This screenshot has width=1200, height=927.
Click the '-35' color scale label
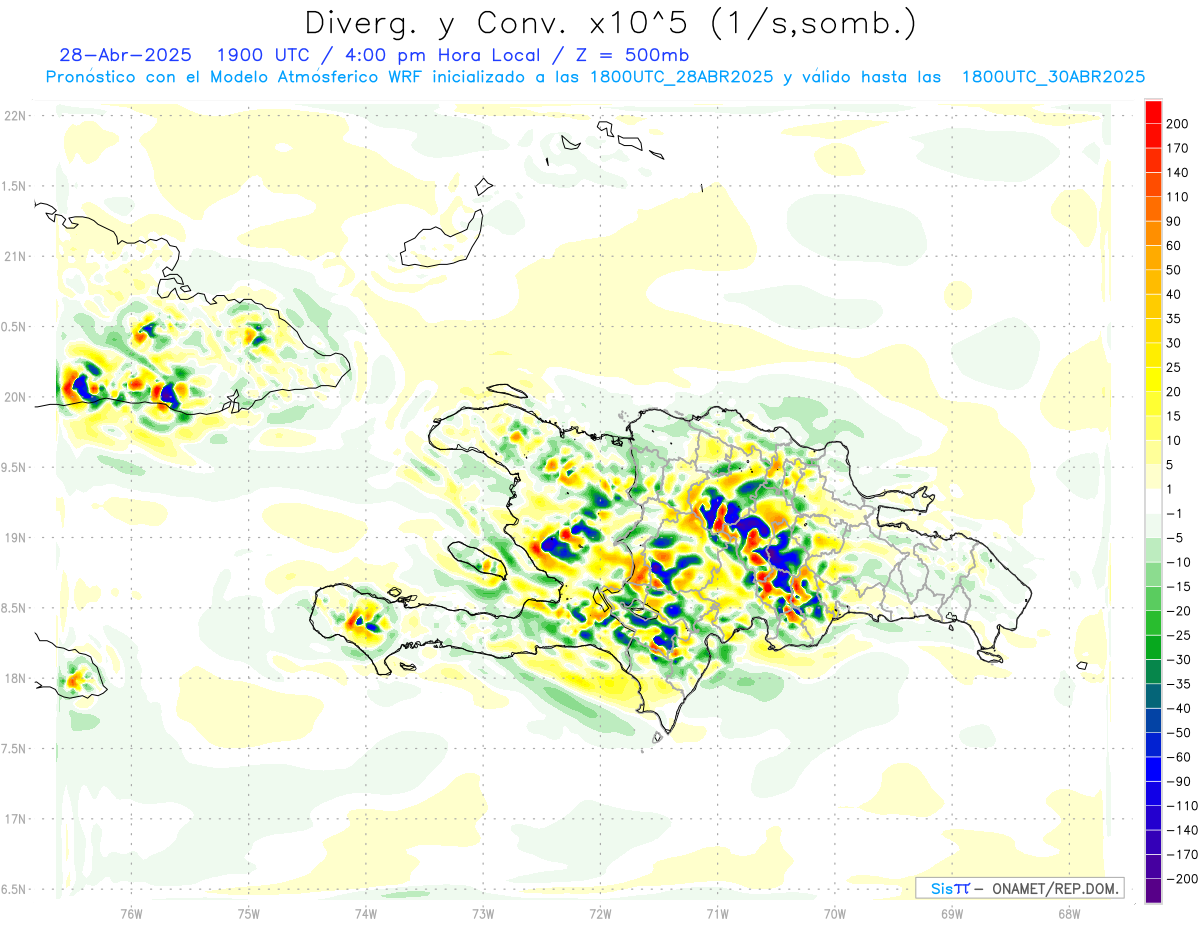coord(1178,684)
